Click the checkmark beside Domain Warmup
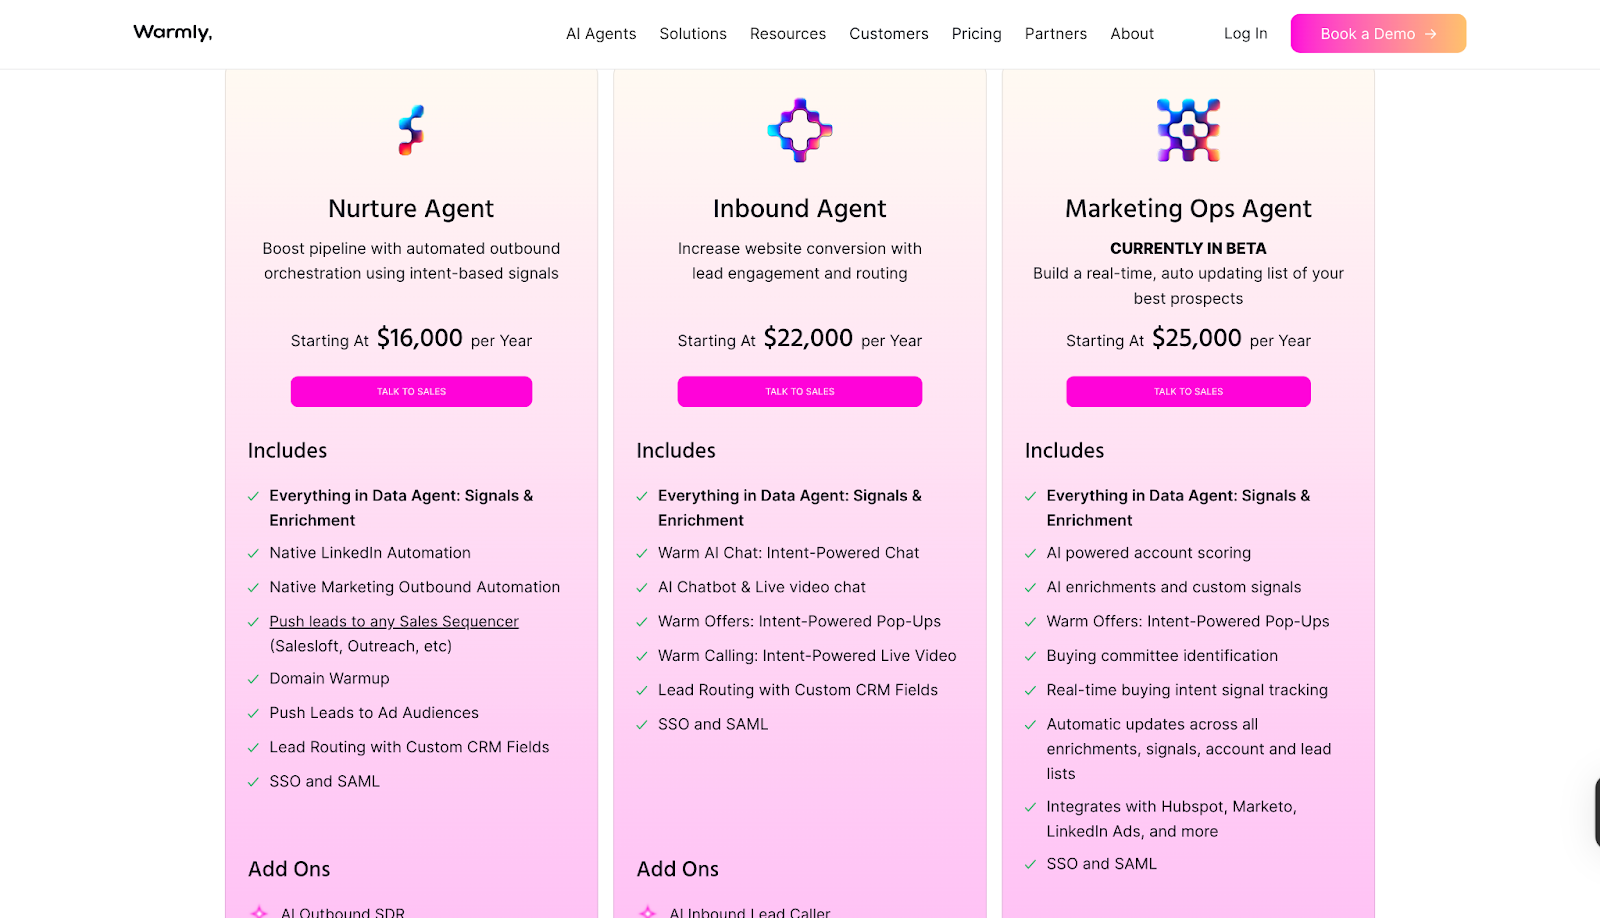 (253, 679)
